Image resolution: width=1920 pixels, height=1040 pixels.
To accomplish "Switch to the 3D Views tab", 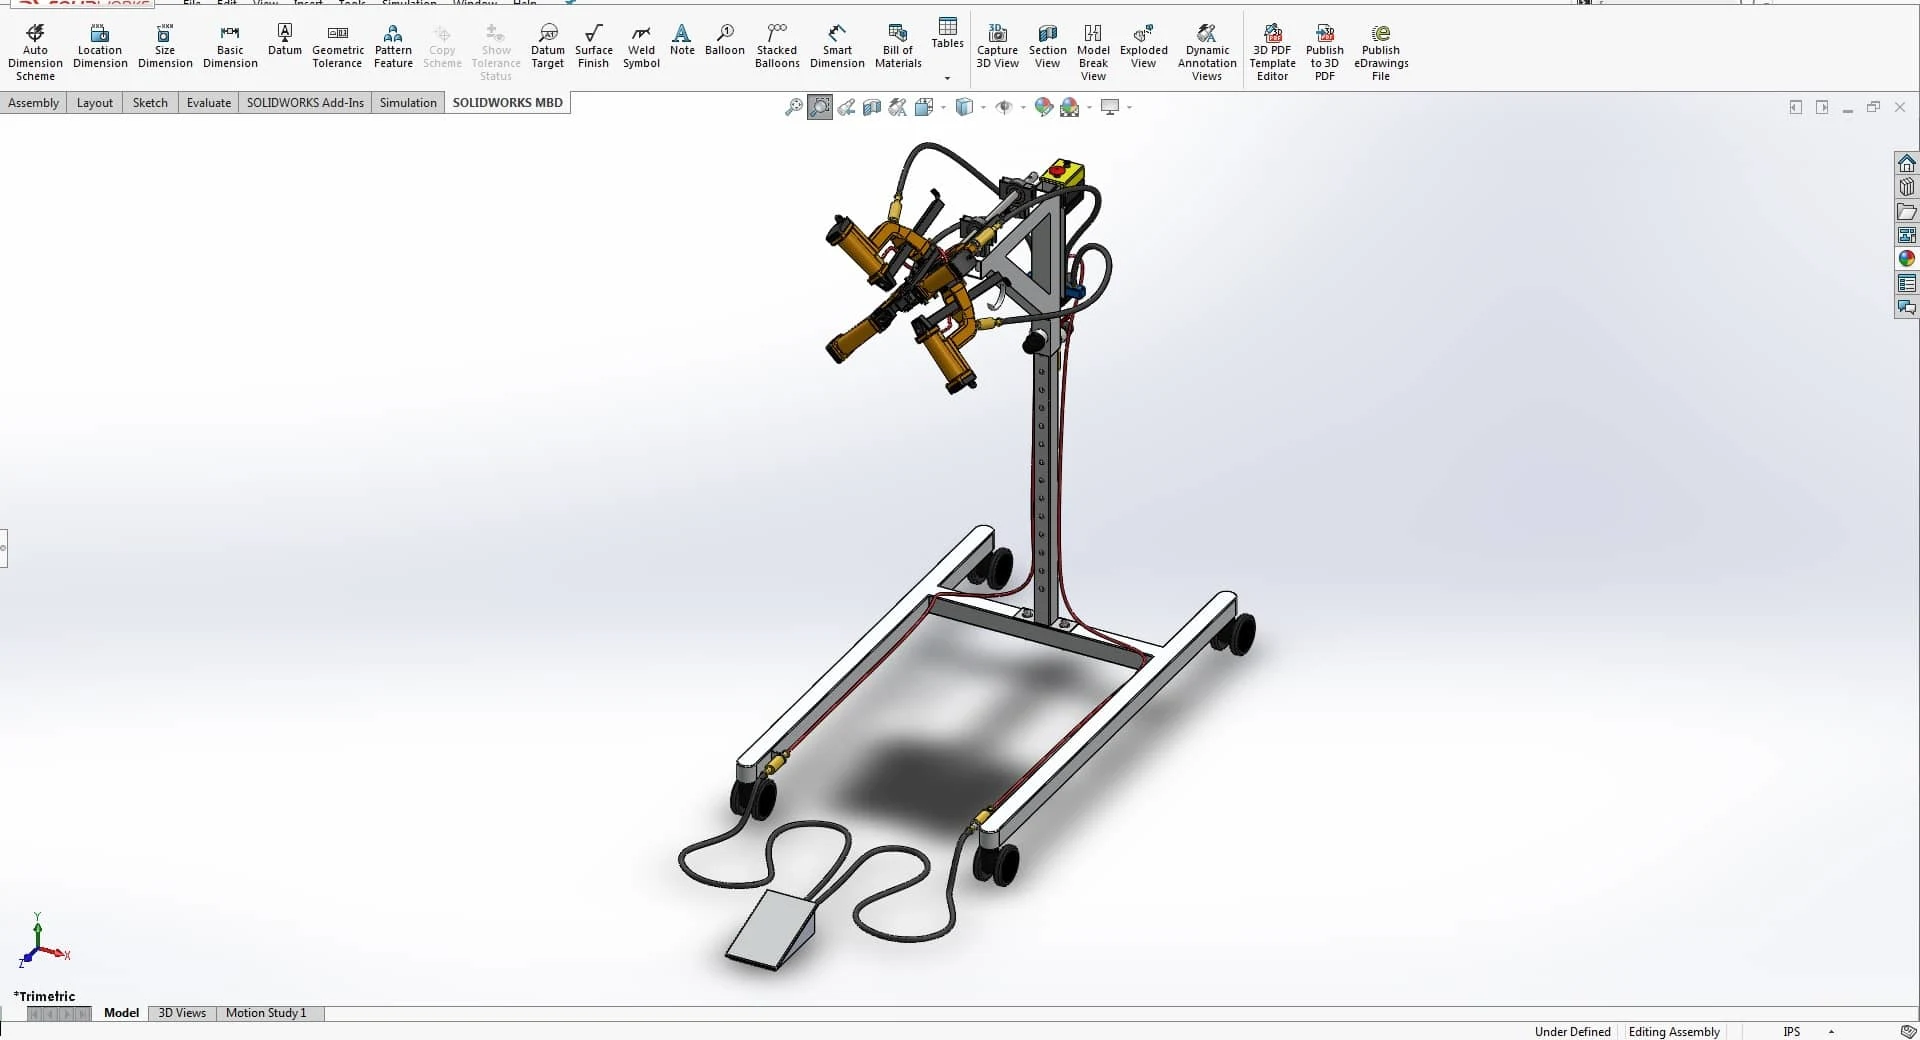I will tap(182, 1013).
